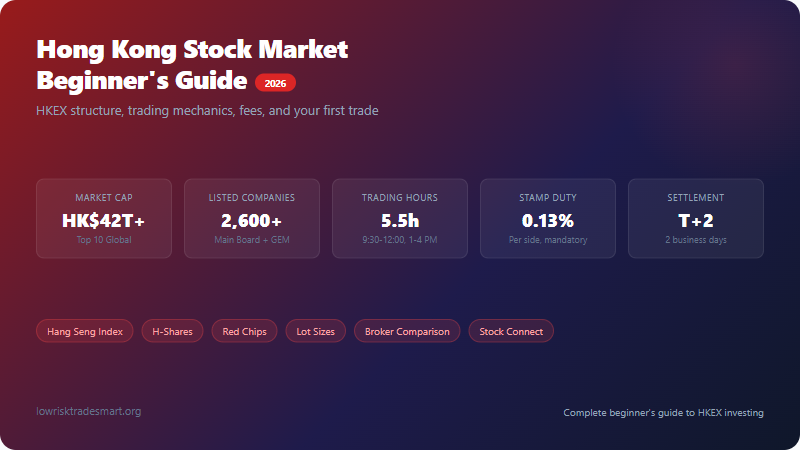Visit the lowrisktradesmart.org link
This screenshot has height=450, width=800.
(x=88, y=411)
